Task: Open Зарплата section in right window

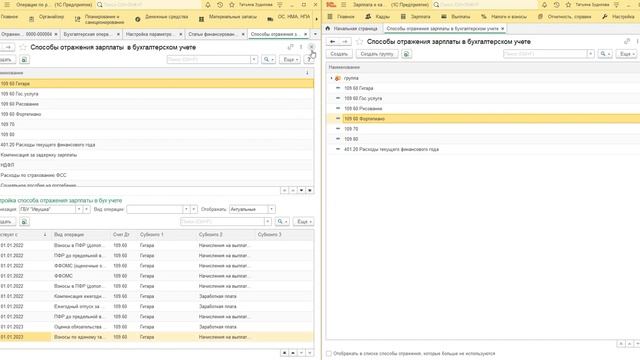Action: (415, 17)
